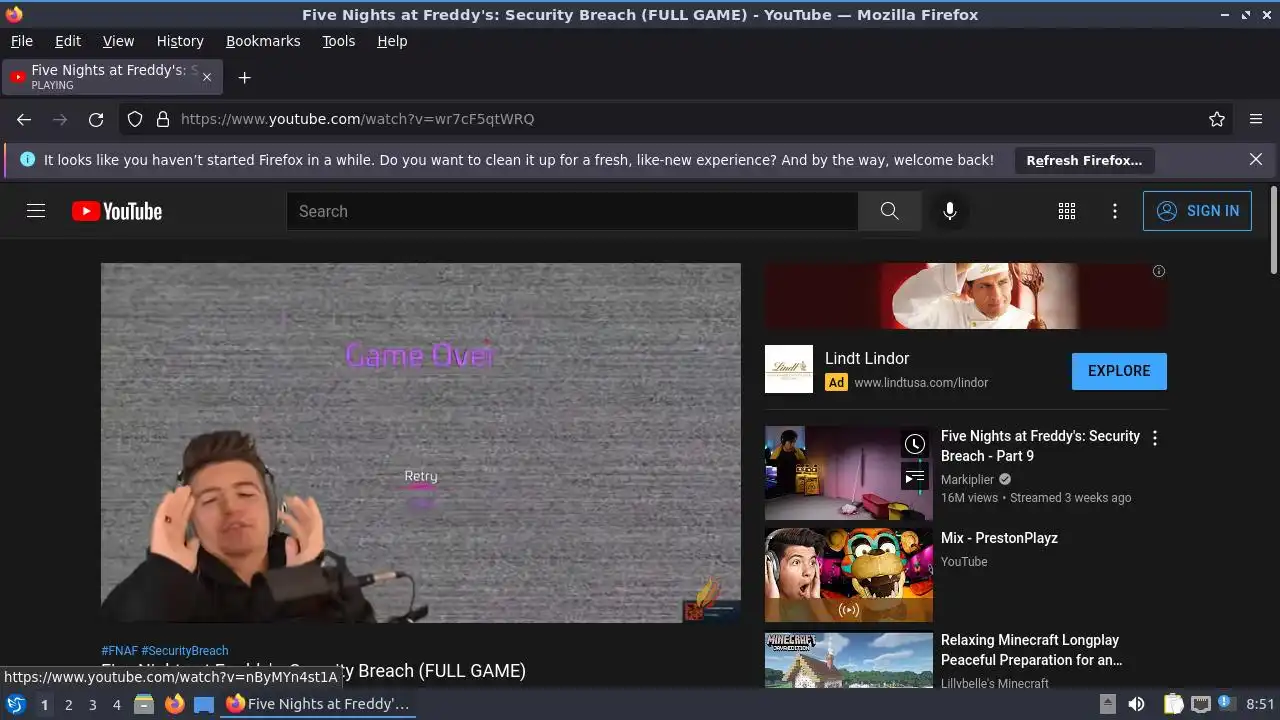This screenshot has width=1280, height=720.
Task: Open the File menu
Action: point(22,41)
